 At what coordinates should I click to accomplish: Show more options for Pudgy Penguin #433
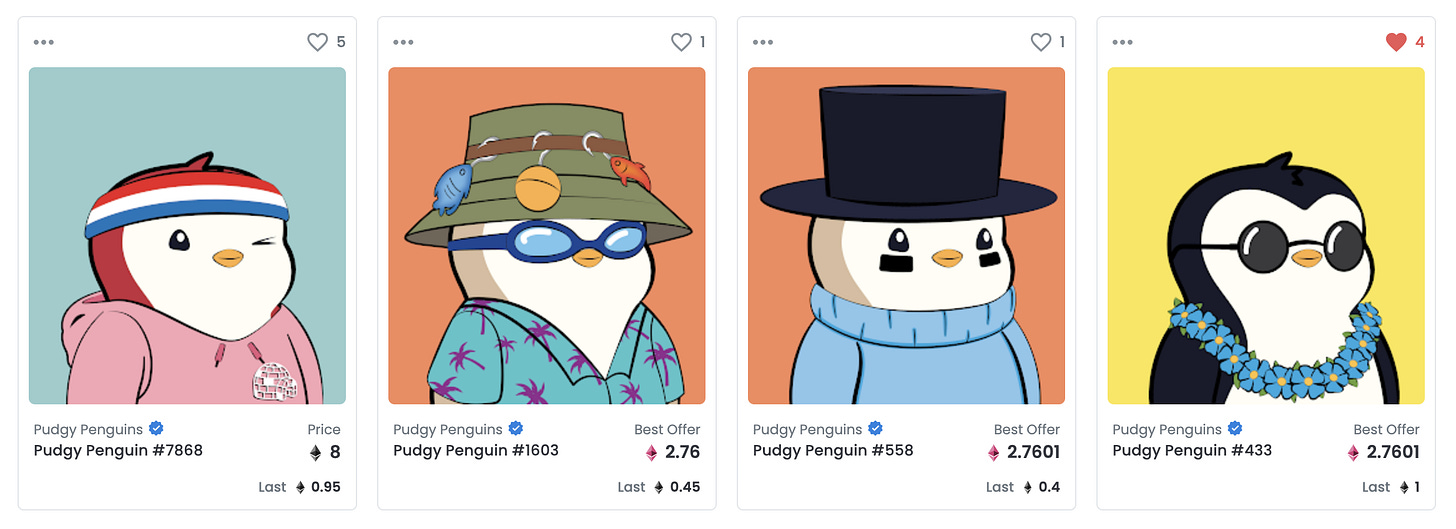[x=1123, y=42]
